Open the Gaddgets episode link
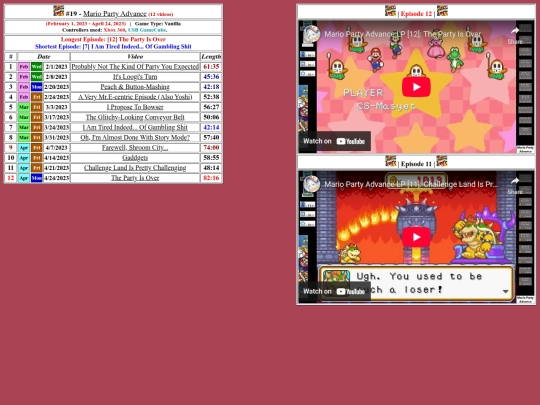The height and width of the screenshot is (405, 540). point(135,158)
